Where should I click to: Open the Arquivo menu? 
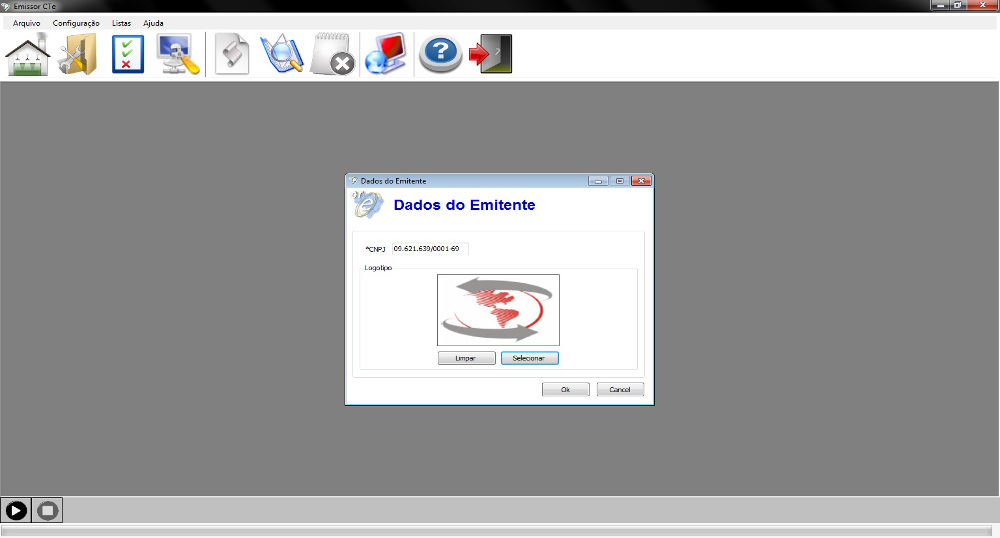coord(27,23)
